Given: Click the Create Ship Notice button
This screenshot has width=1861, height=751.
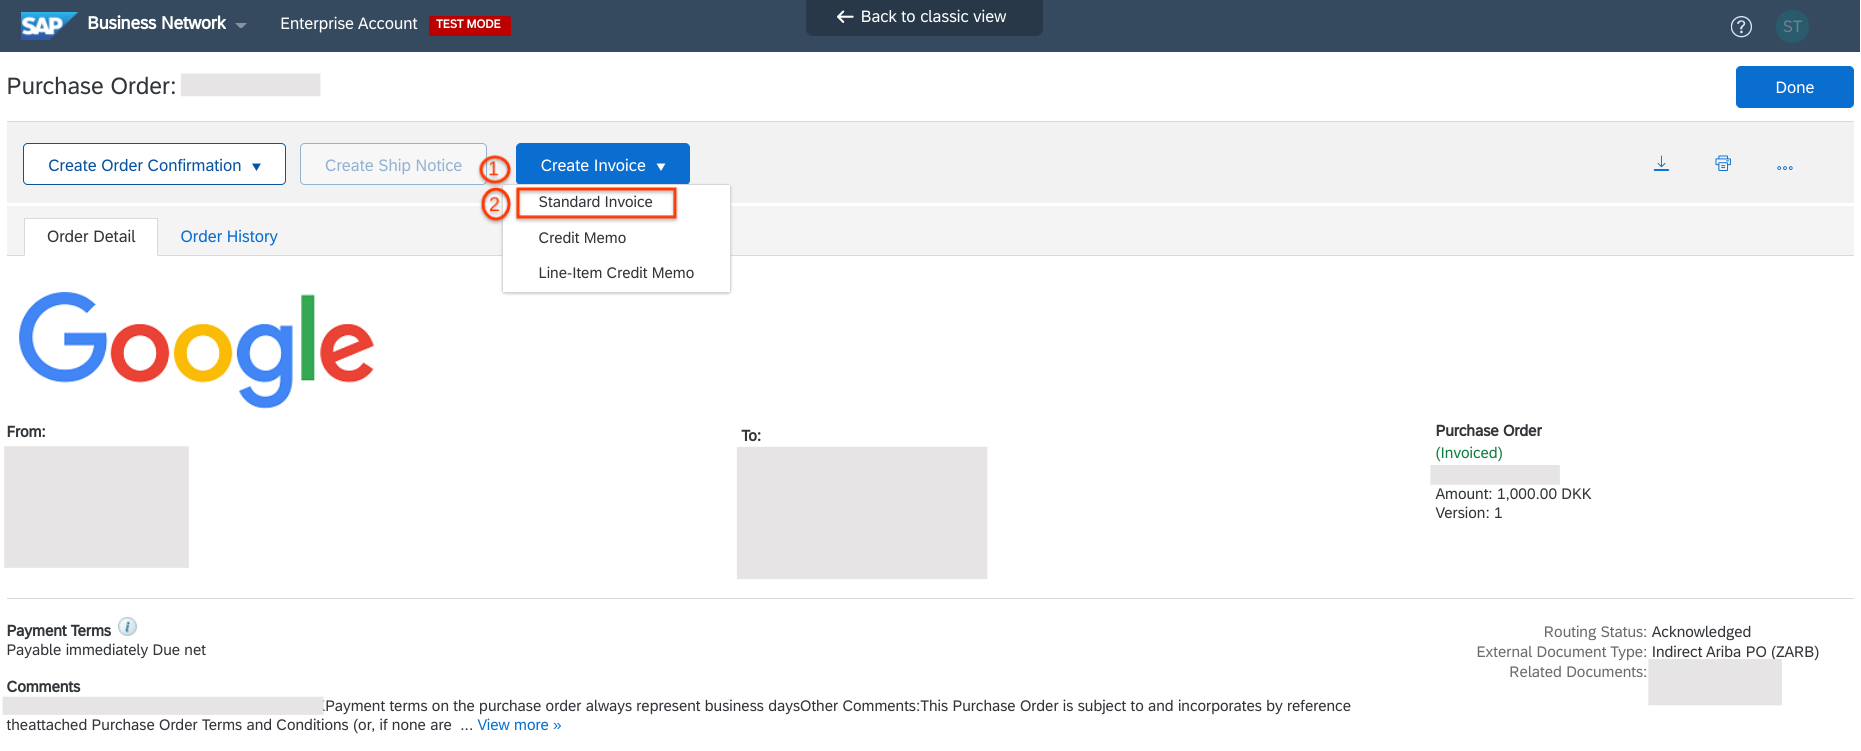Looking at the screenshot, I should coord(393,165).
